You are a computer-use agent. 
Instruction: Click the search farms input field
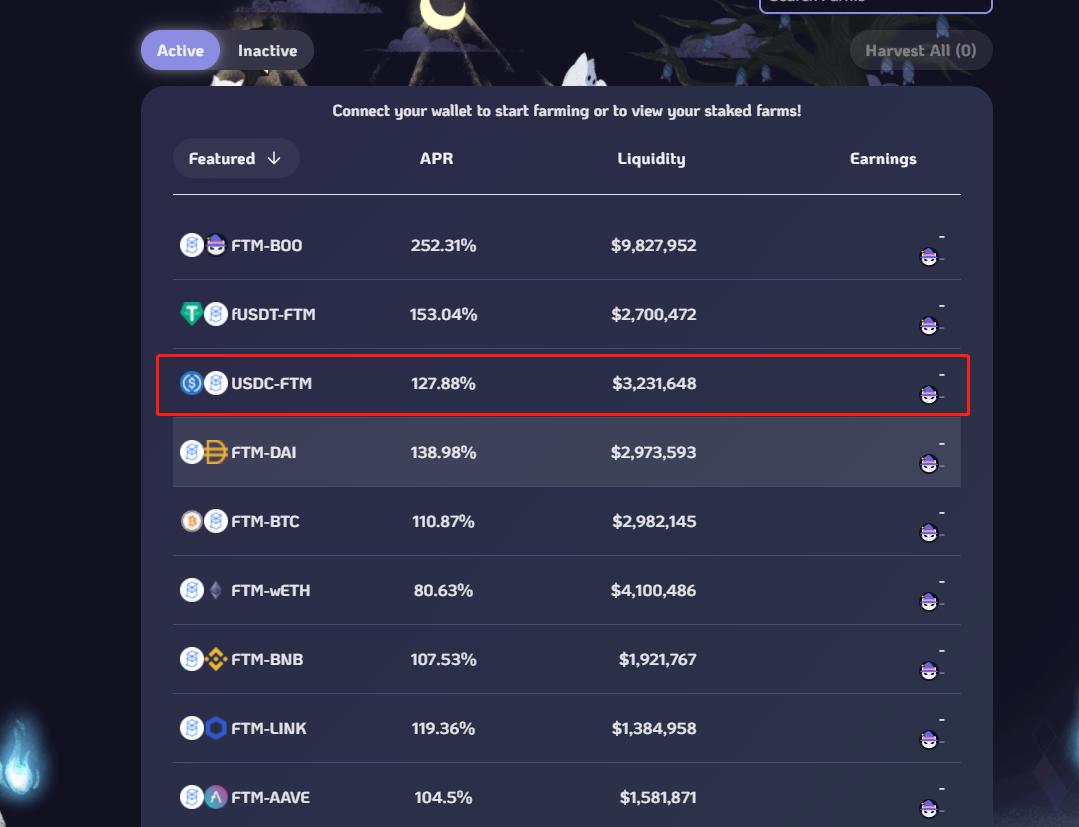click(875, 3)
